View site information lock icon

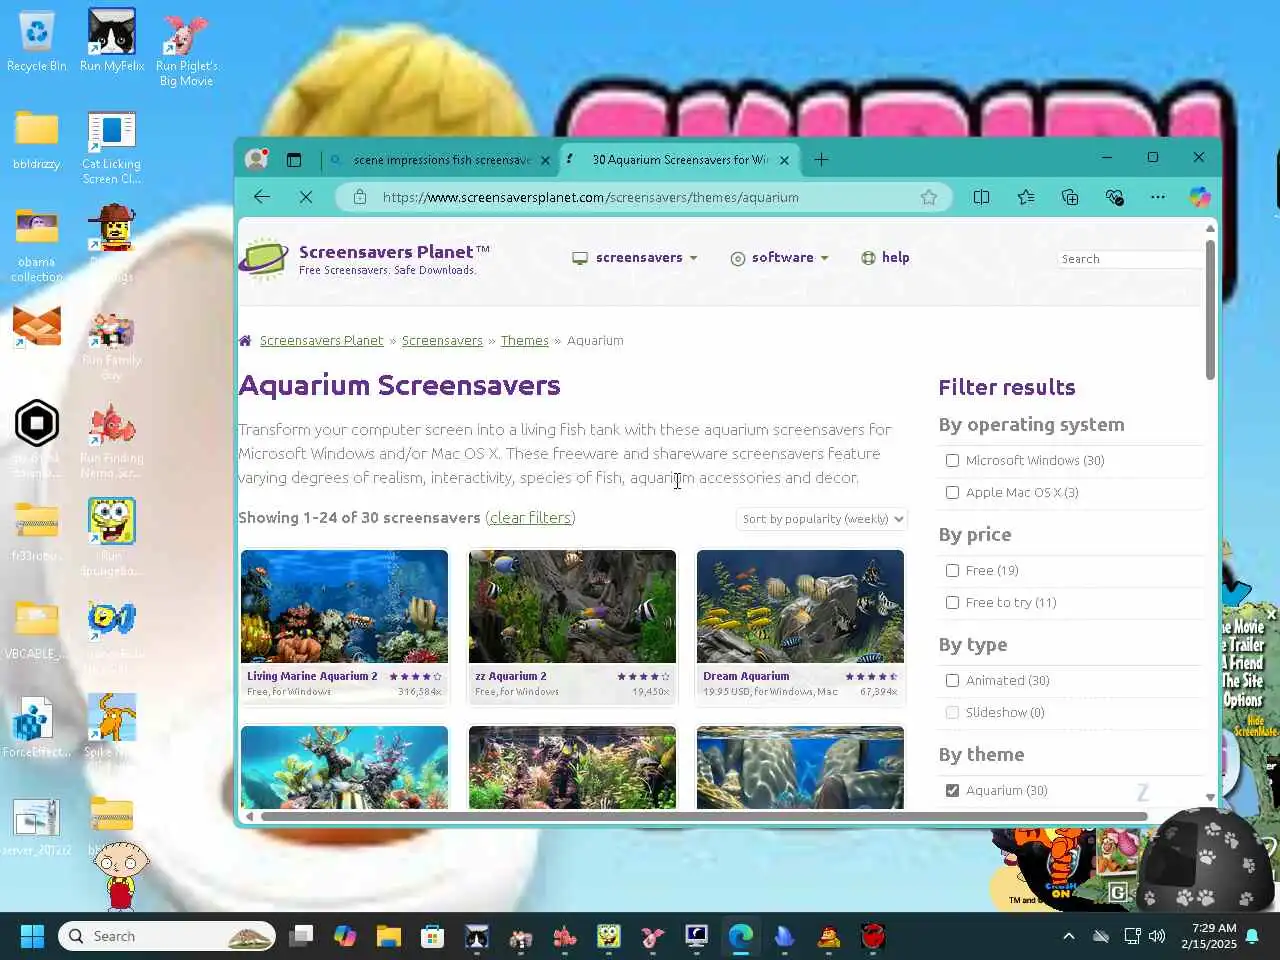point(360,197)
